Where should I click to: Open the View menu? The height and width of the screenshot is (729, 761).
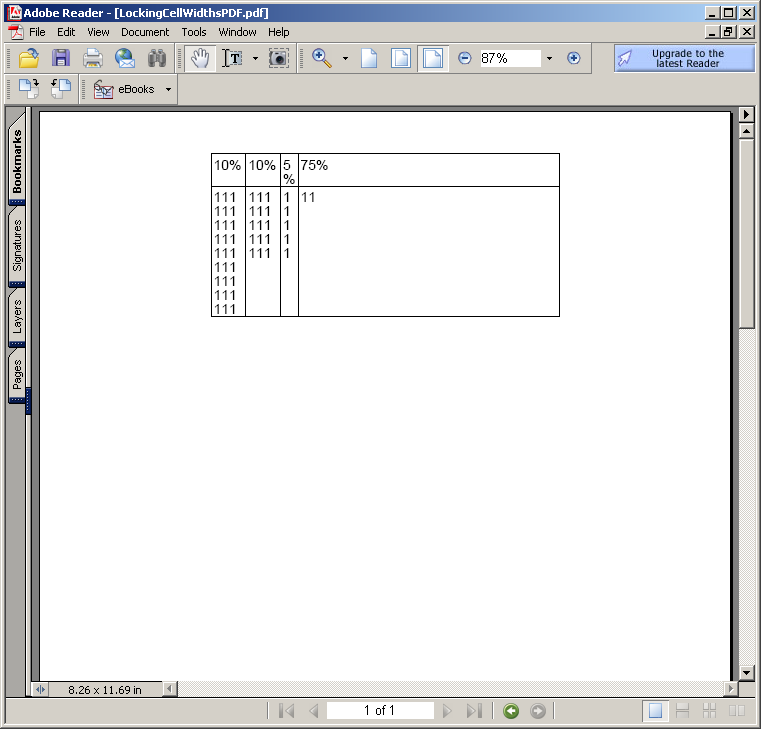pos(98,32)
